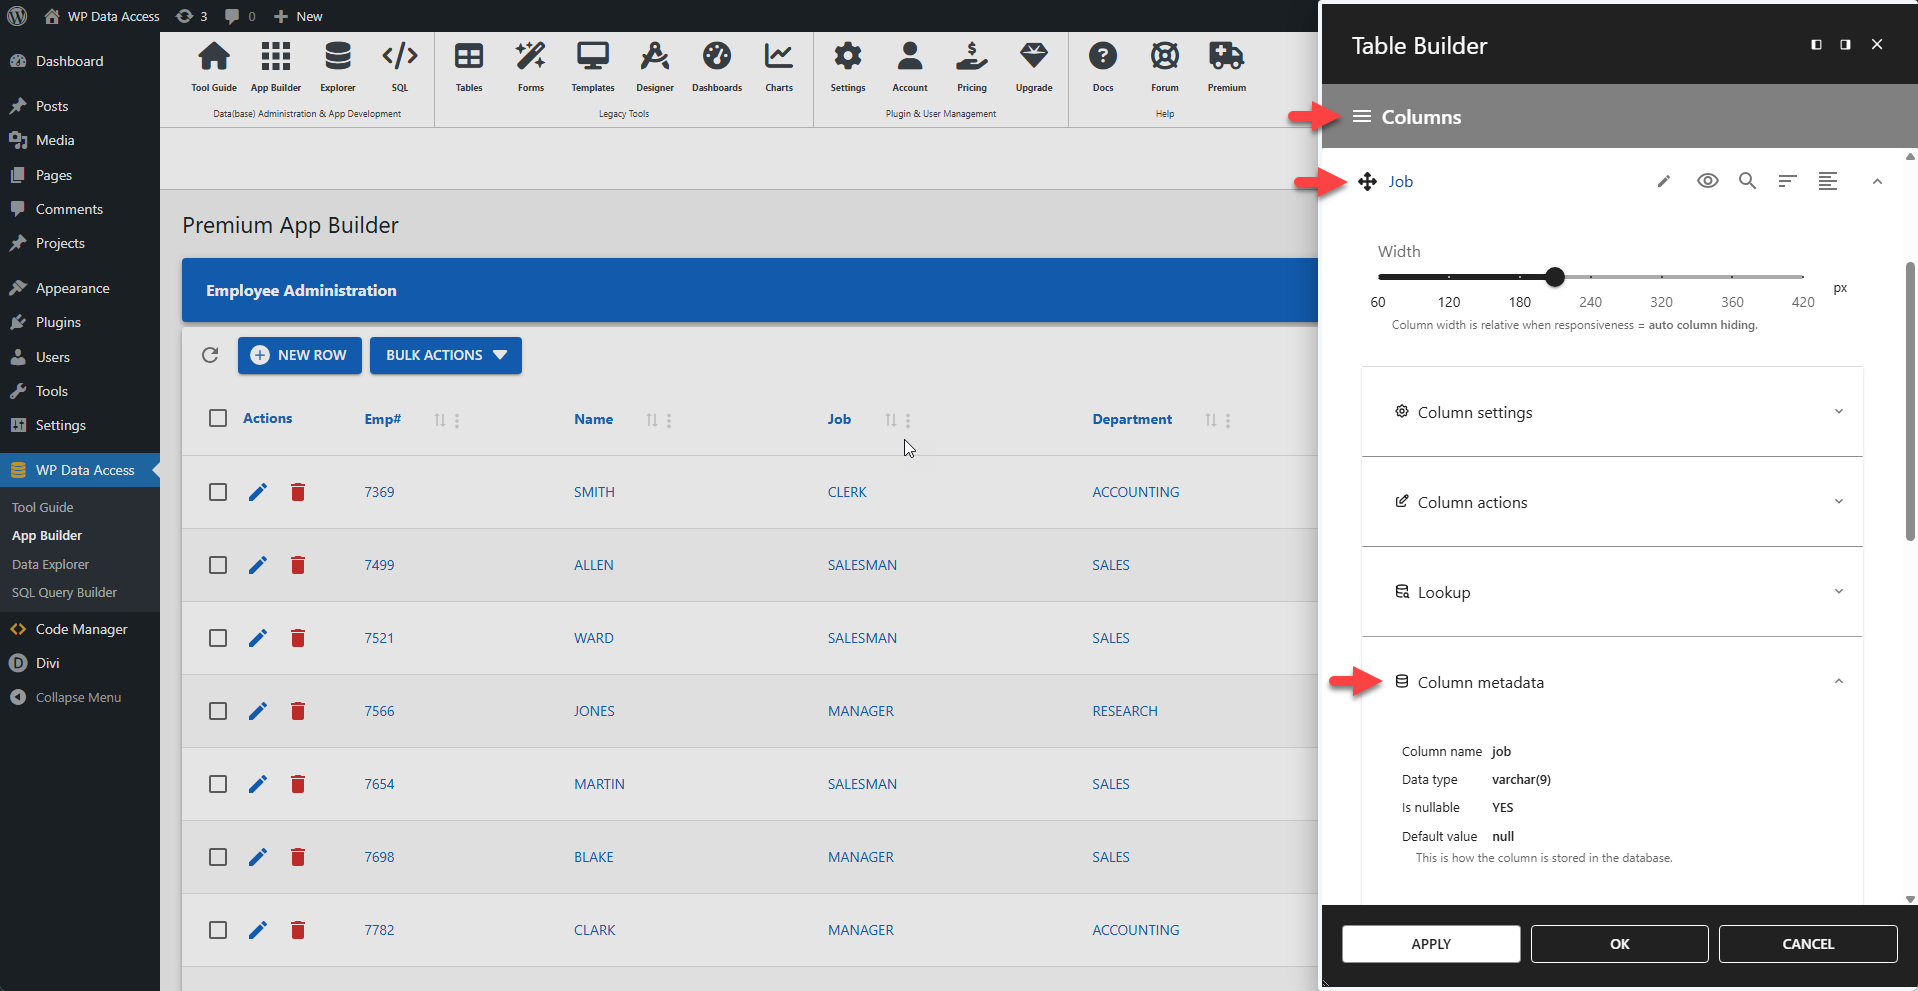
Task: Expand the Lookup section
Action: coord(1611,591)
